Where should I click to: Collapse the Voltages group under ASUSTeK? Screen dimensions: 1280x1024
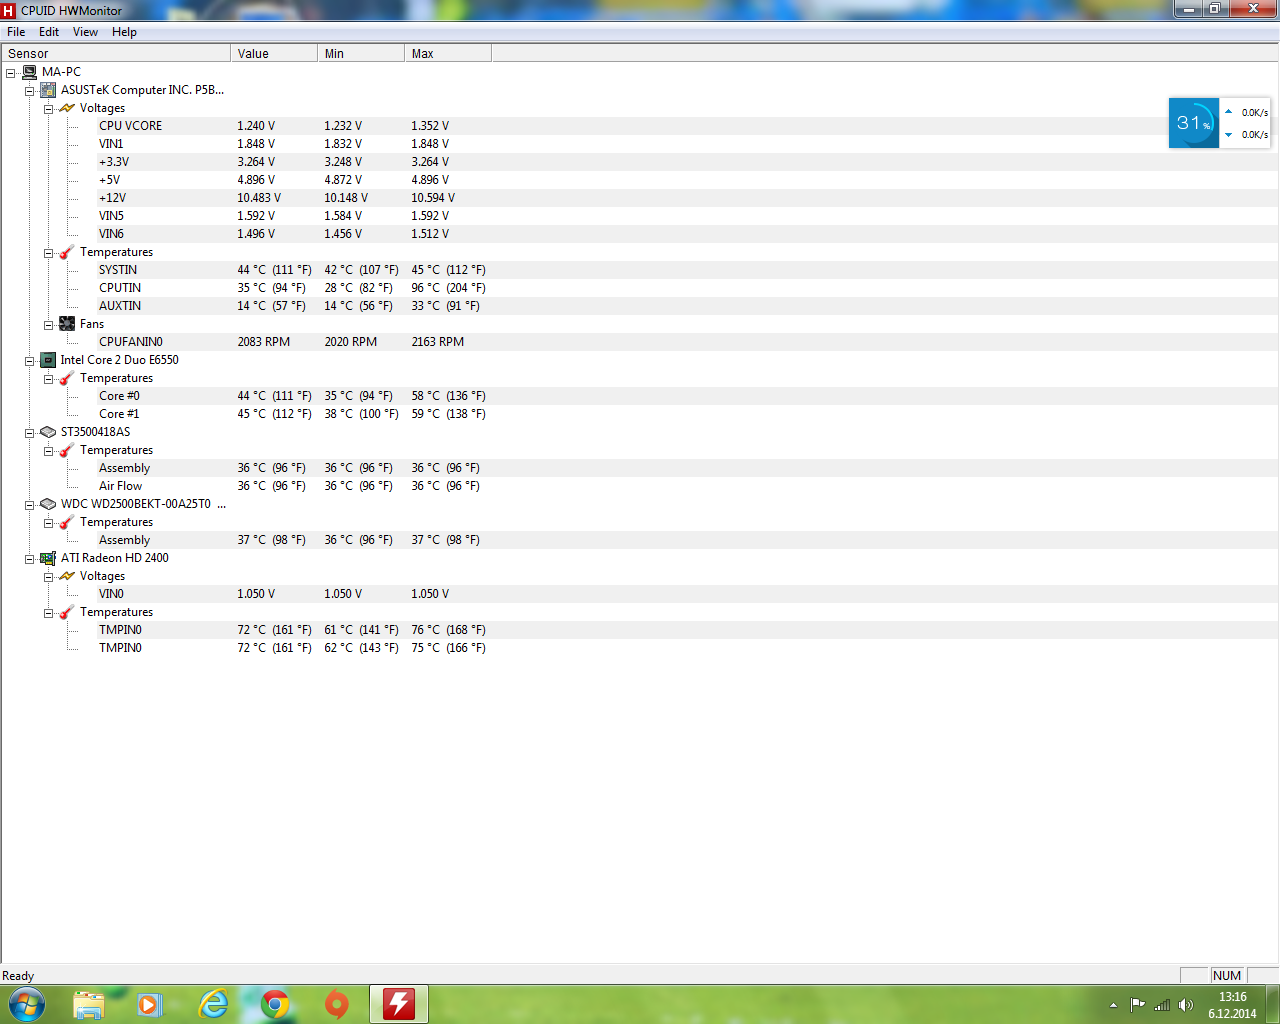tap(48, 109)
